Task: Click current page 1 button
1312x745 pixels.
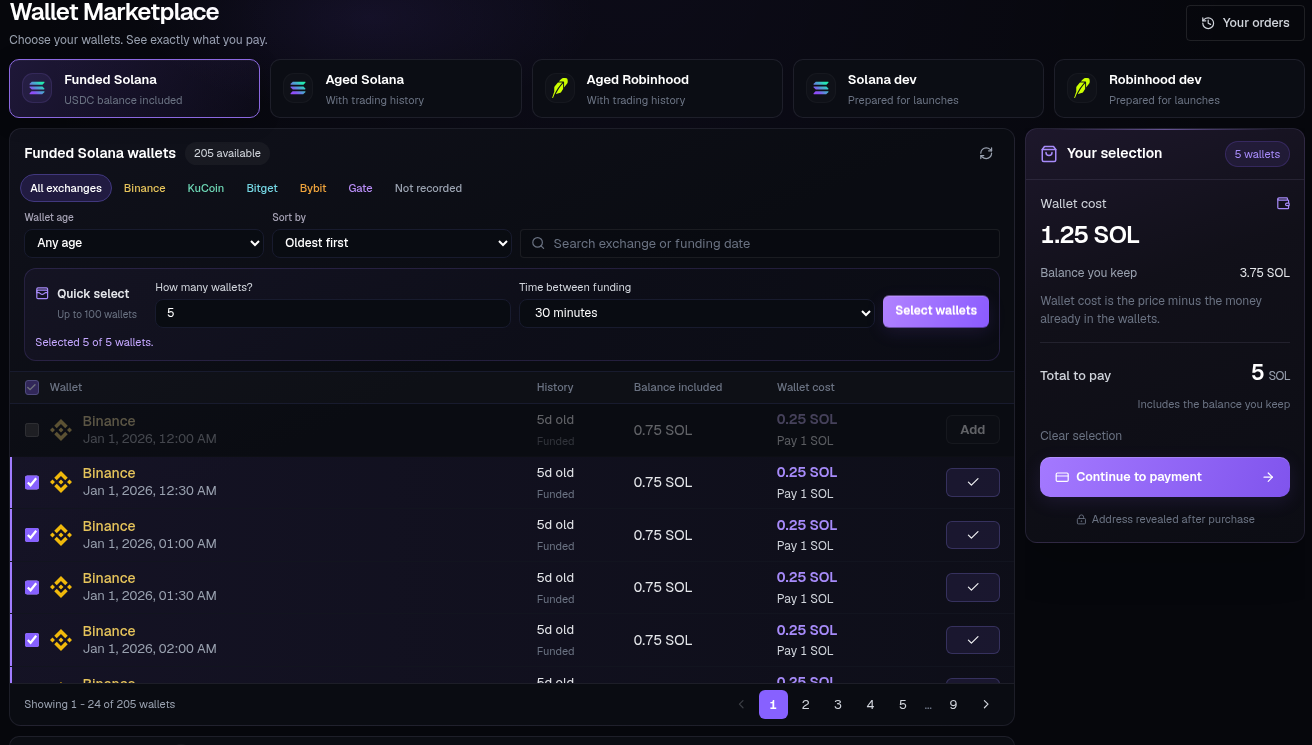Action: 773,704
